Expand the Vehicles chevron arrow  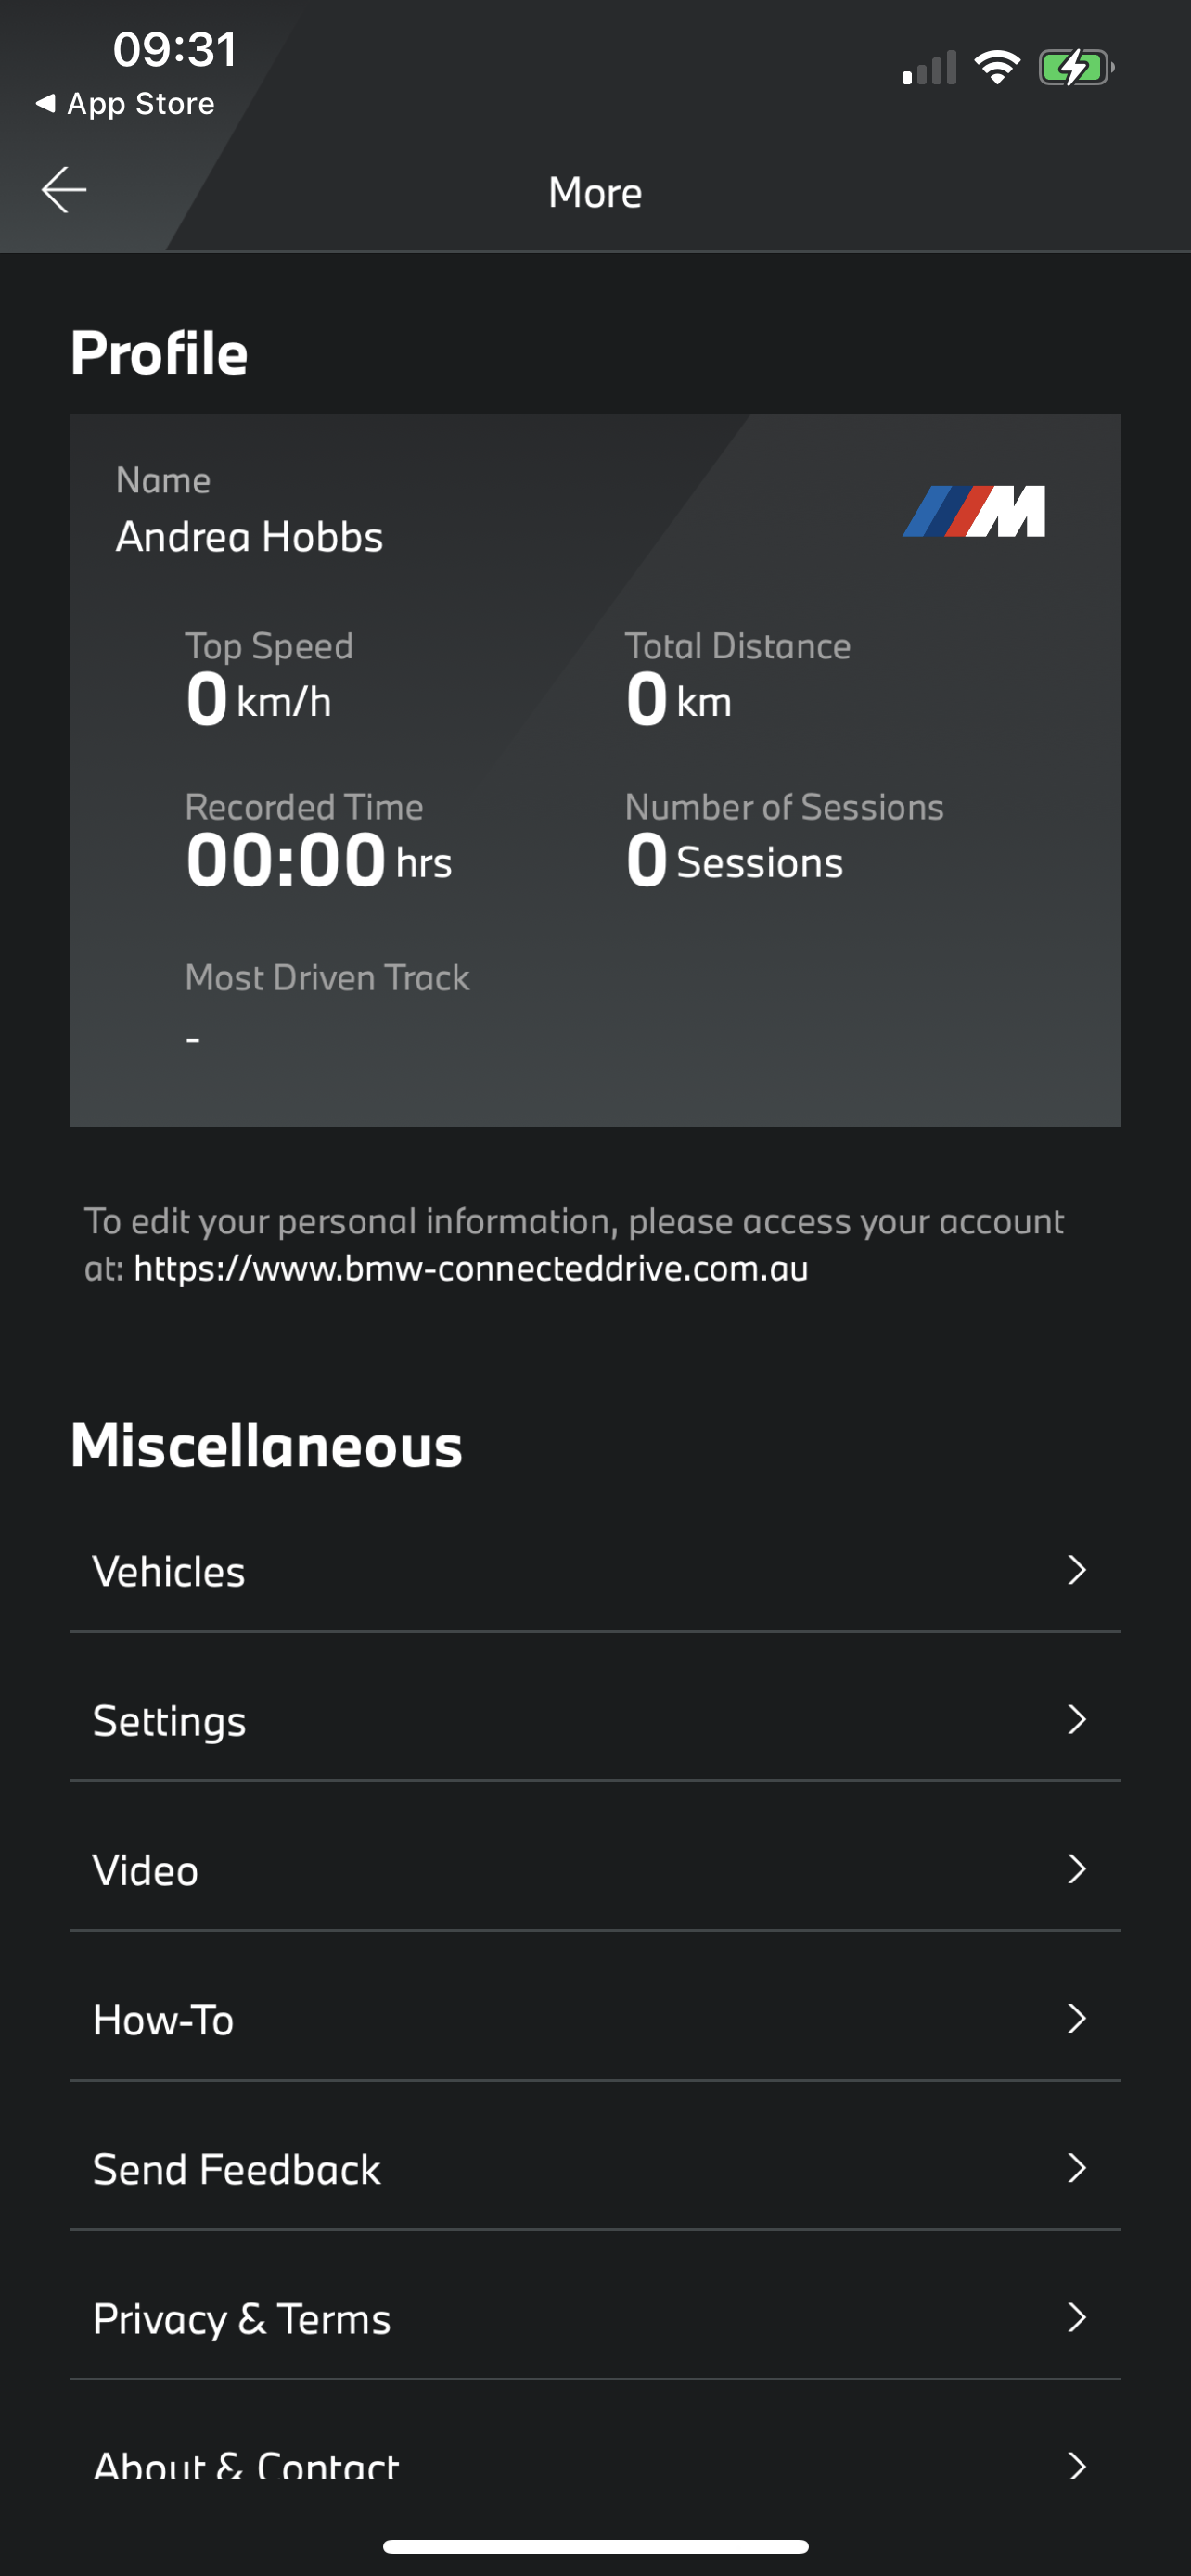(x=1076, y=1570)
